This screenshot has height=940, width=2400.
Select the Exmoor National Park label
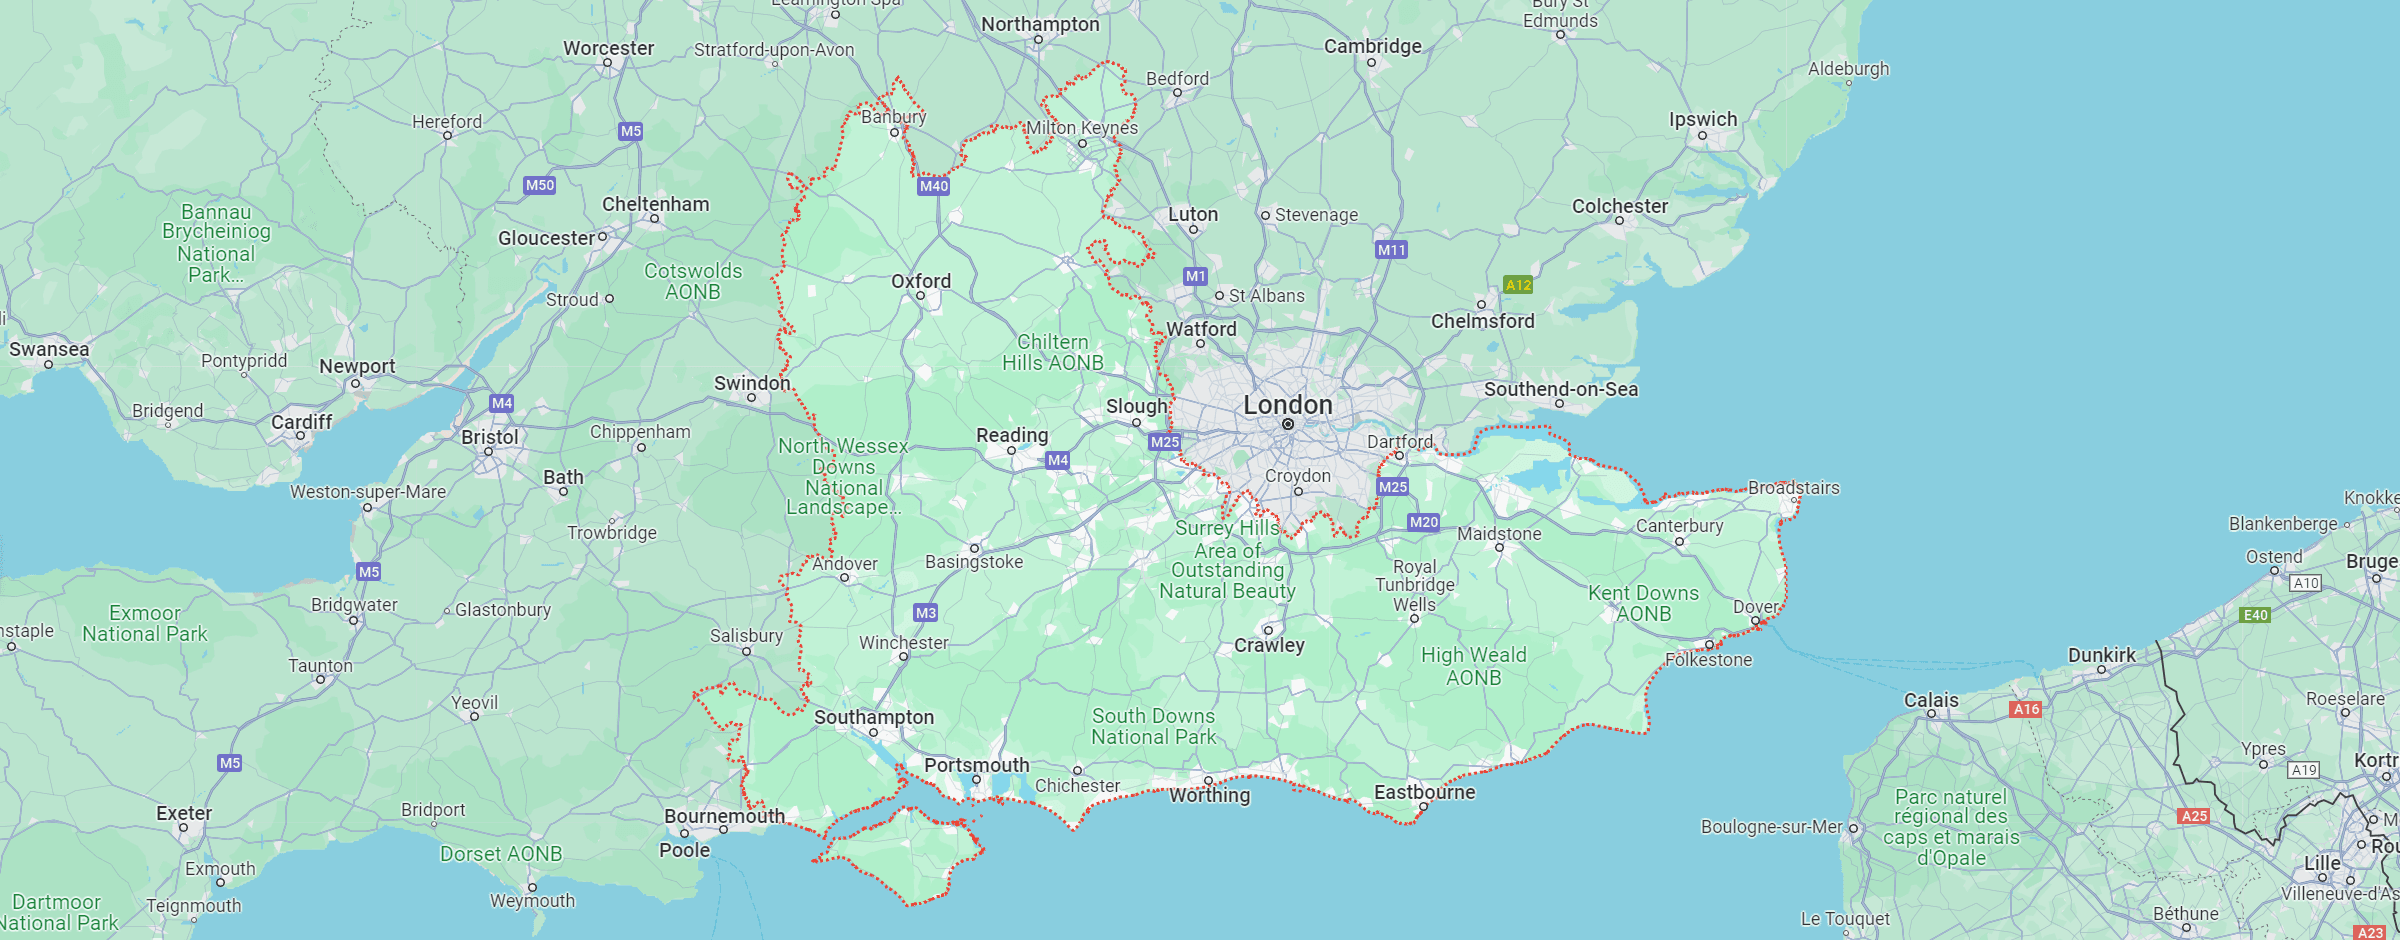pos(145,623)
